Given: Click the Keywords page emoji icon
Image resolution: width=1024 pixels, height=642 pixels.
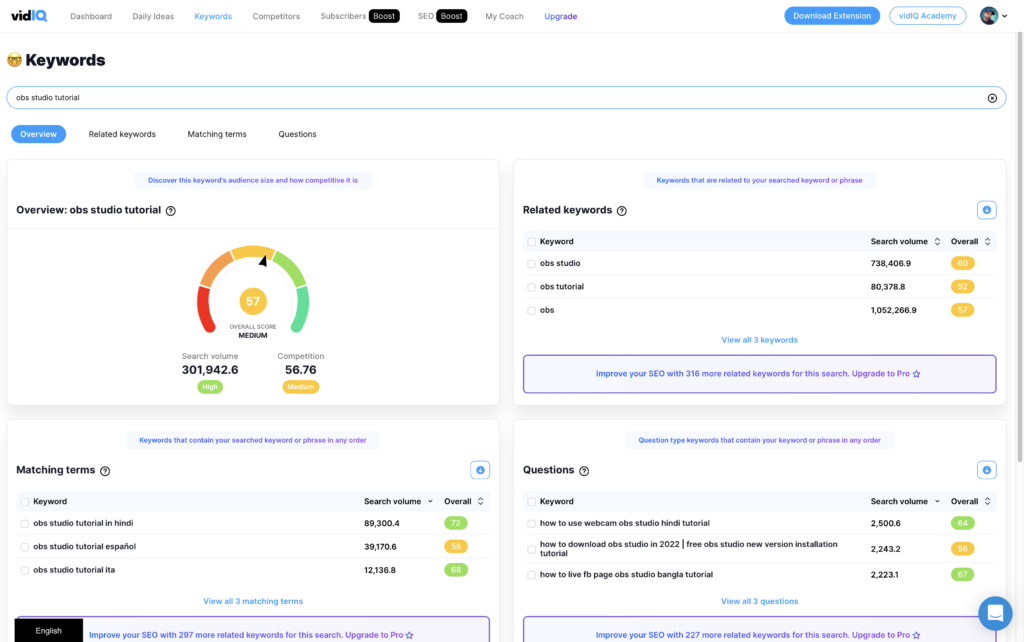Looking at the screenshot, I should coord(14,60).
